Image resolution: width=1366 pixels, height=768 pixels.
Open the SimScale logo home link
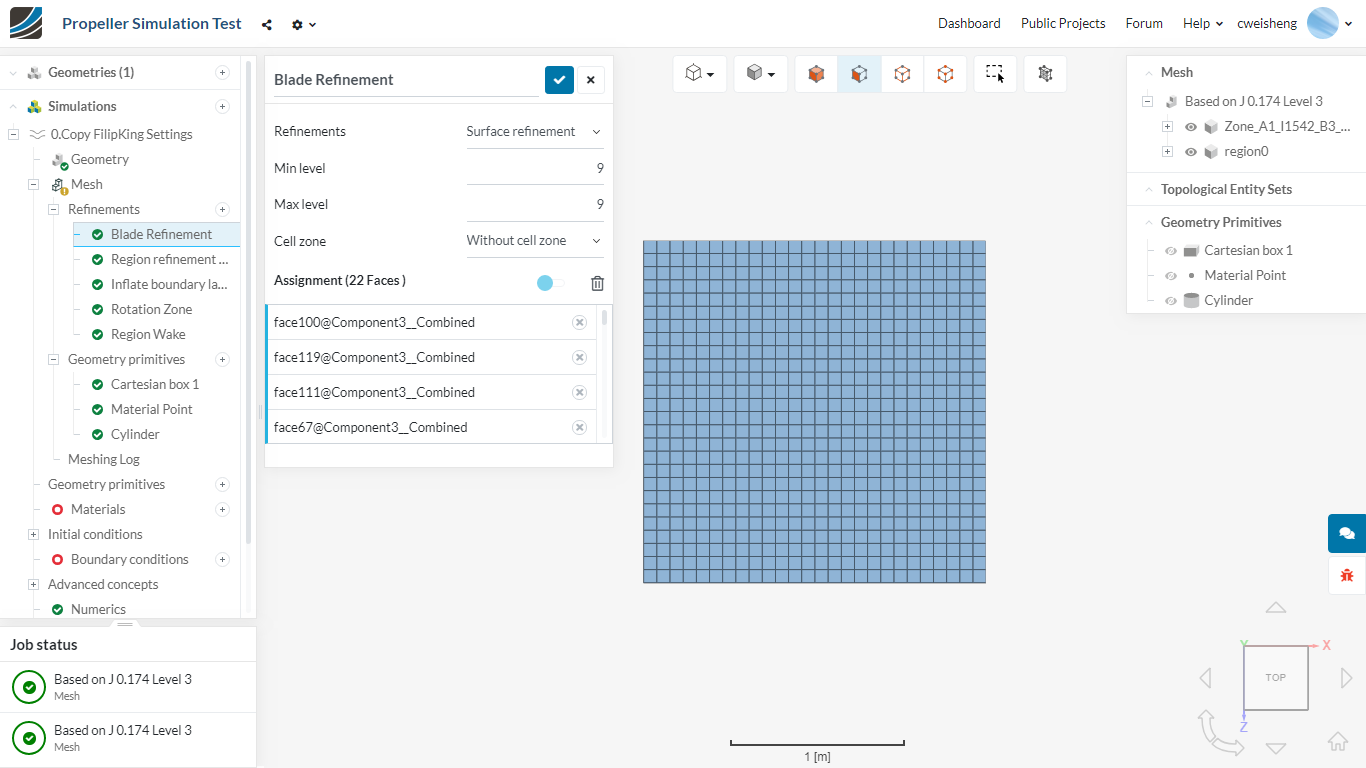26,23
